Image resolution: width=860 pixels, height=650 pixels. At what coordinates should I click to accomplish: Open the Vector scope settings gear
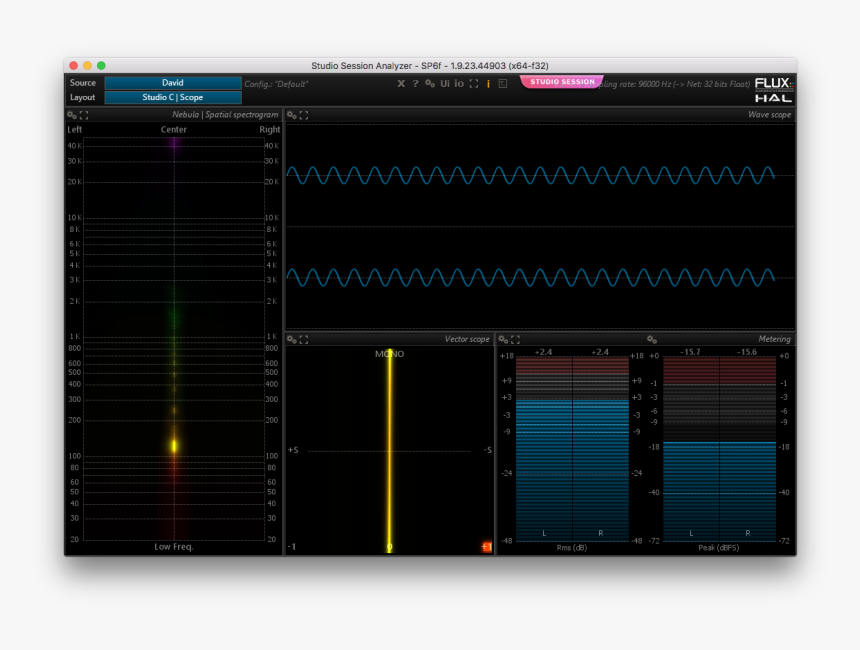pyautogui.click(x=291, y=339)
